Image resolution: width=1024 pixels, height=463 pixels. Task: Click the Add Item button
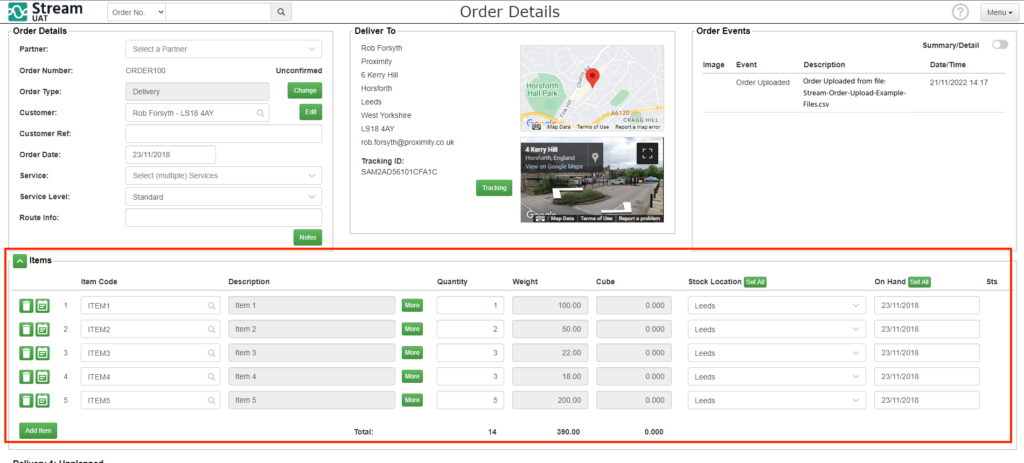coord(39,430)
